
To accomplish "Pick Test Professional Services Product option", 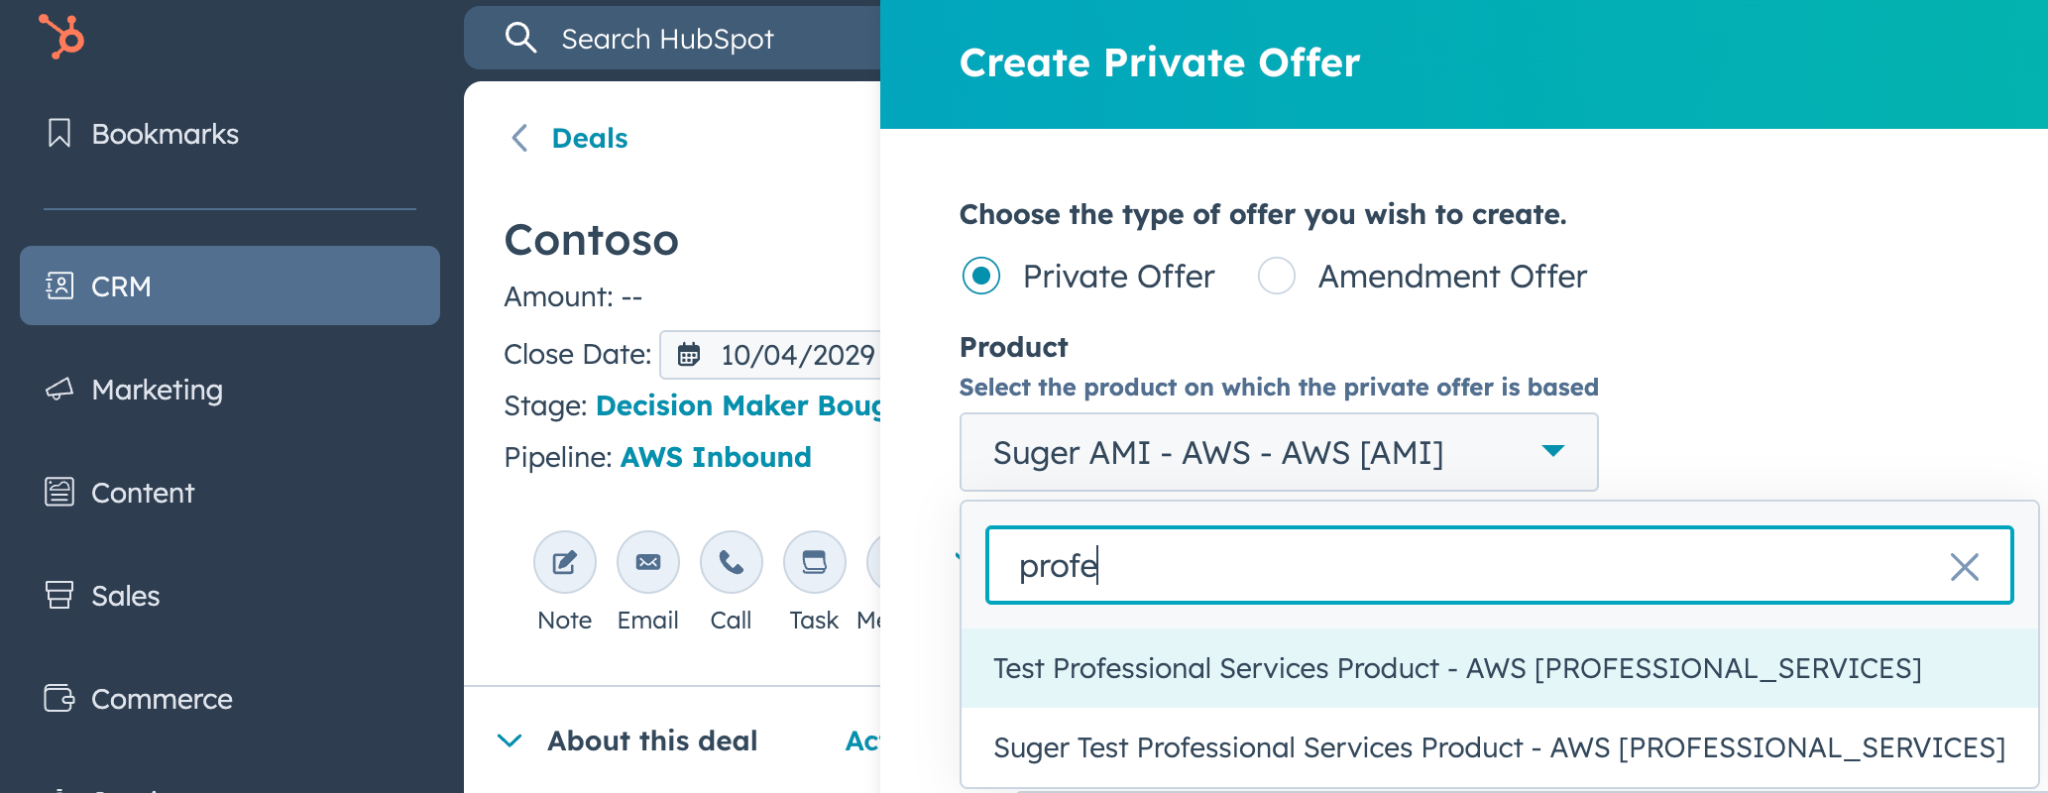I will point(1457,668).
